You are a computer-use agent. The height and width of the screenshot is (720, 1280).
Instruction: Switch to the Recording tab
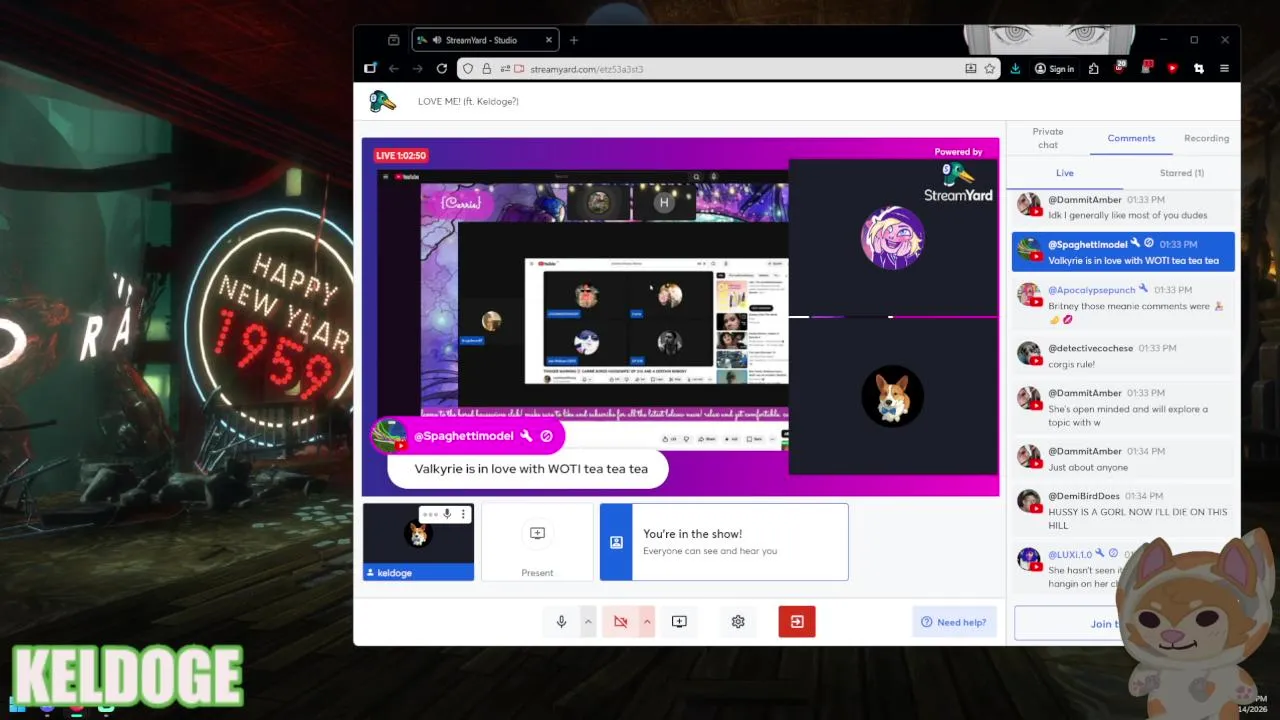1206,138
